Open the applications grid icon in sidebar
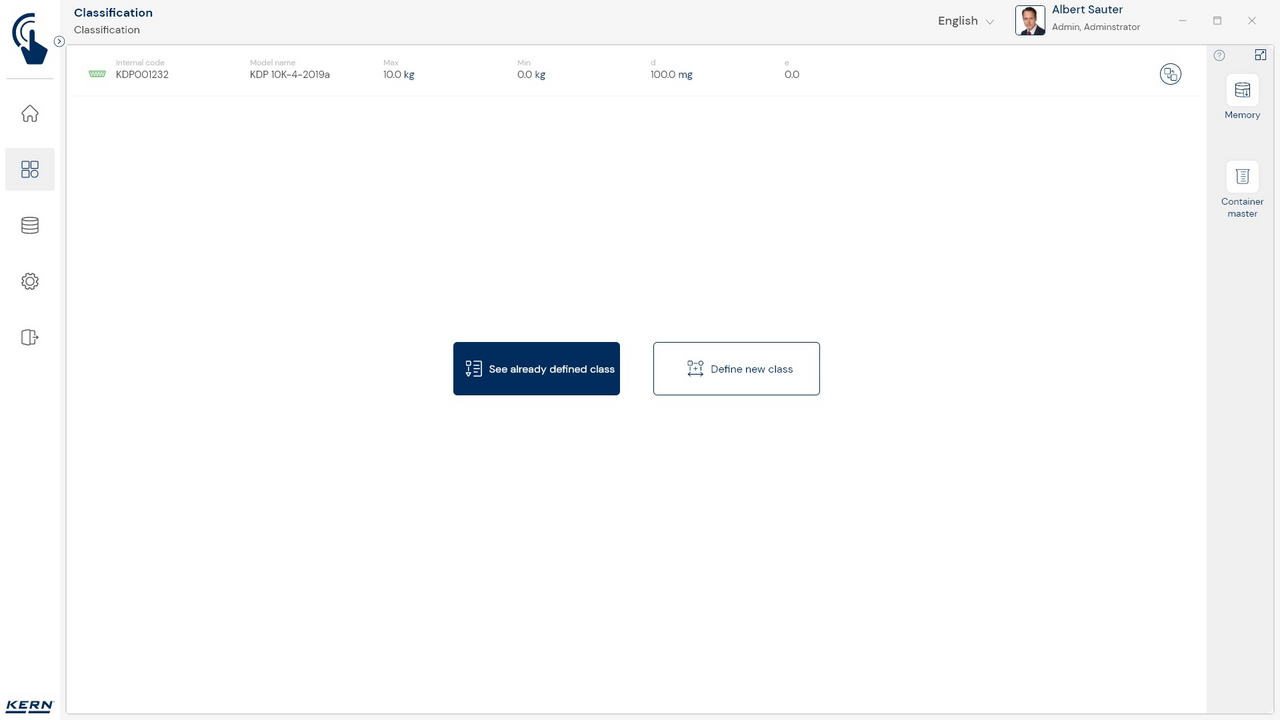The width and height of the screenshot is (1280, 720). tap(30, 170)
